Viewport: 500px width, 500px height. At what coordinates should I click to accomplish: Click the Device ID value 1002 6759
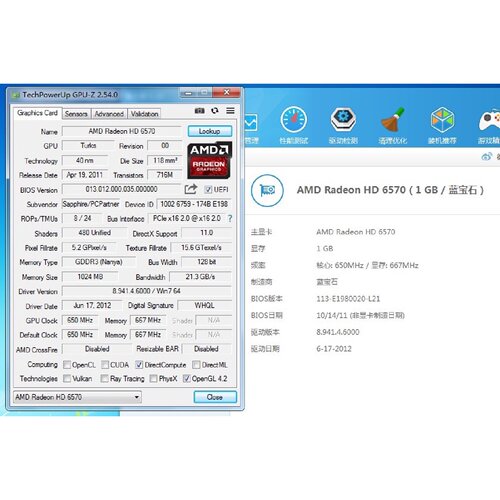click(194, 204)
